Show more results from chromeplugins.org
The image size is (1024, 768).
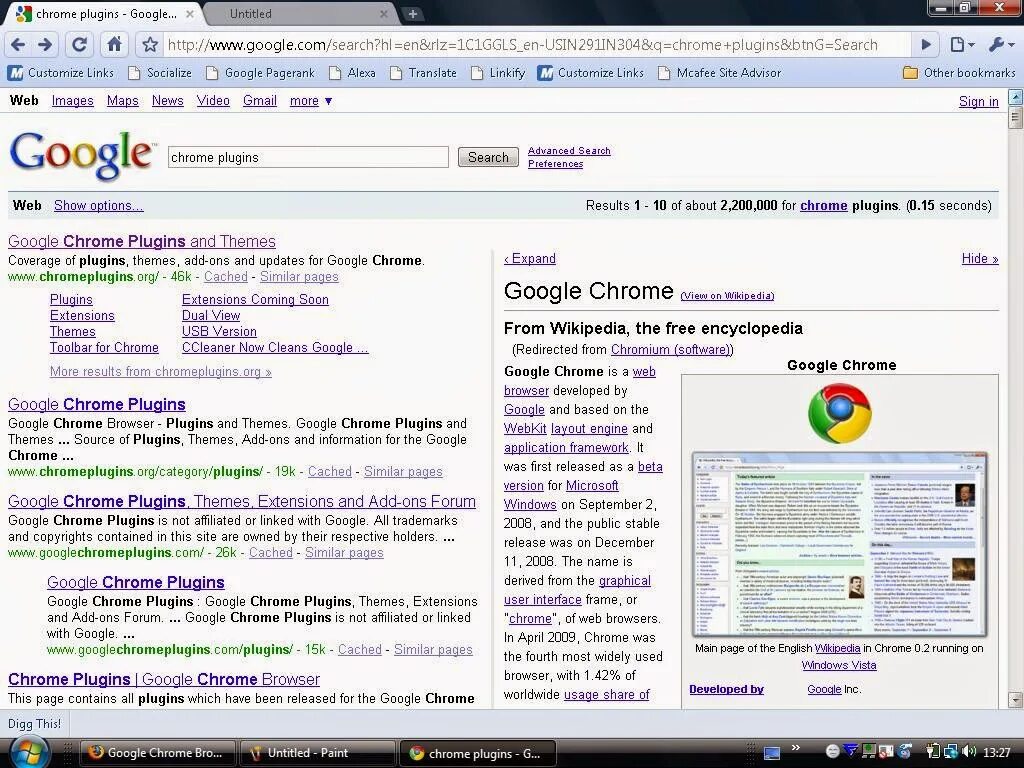pos(161,372)
